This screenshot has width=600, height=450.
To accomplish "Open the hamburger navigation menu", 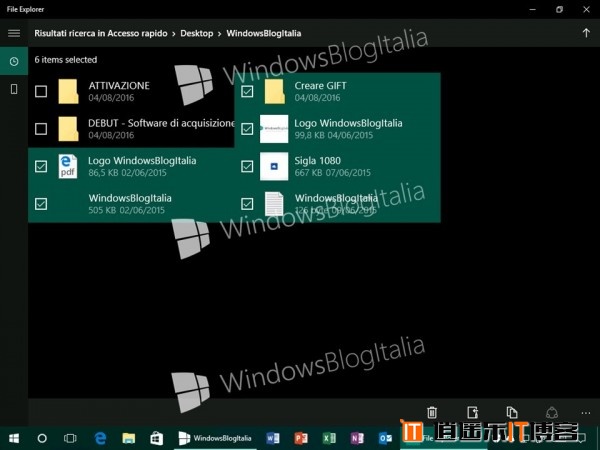I will pyautogui.click(x=14, y=33).
